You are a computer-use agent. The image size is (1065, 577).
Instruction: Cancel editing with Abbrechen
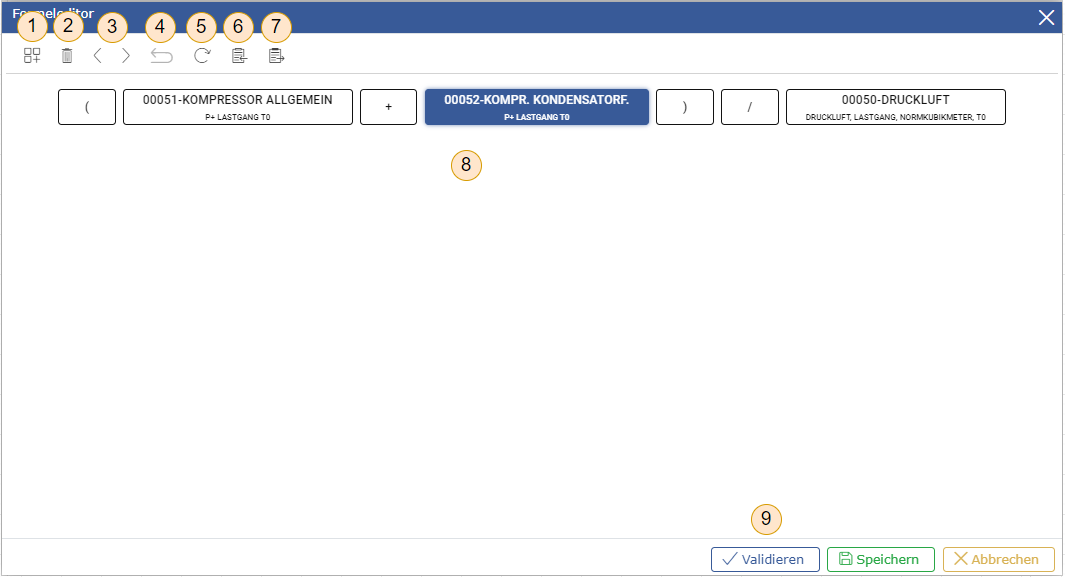click(998, 559)
